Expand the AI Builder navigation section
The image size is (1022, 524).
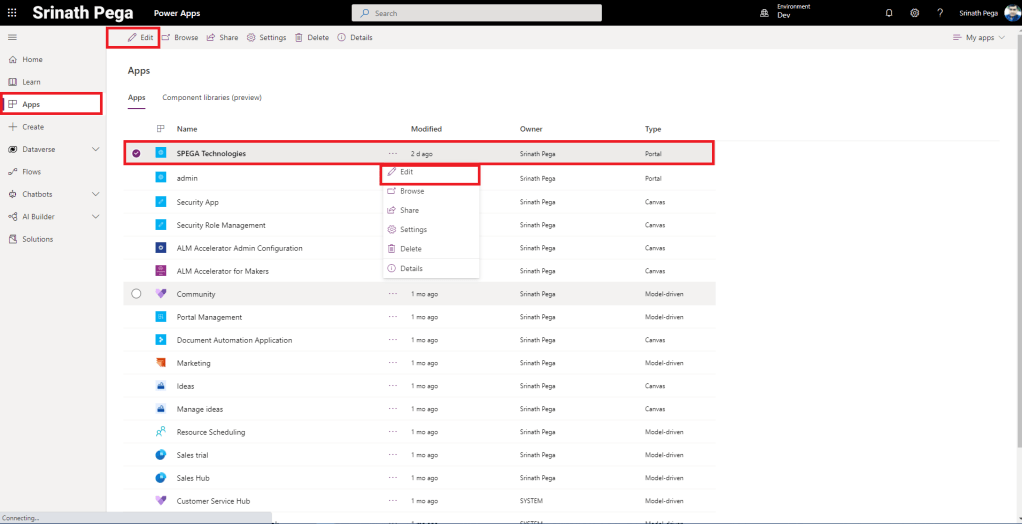95,216
